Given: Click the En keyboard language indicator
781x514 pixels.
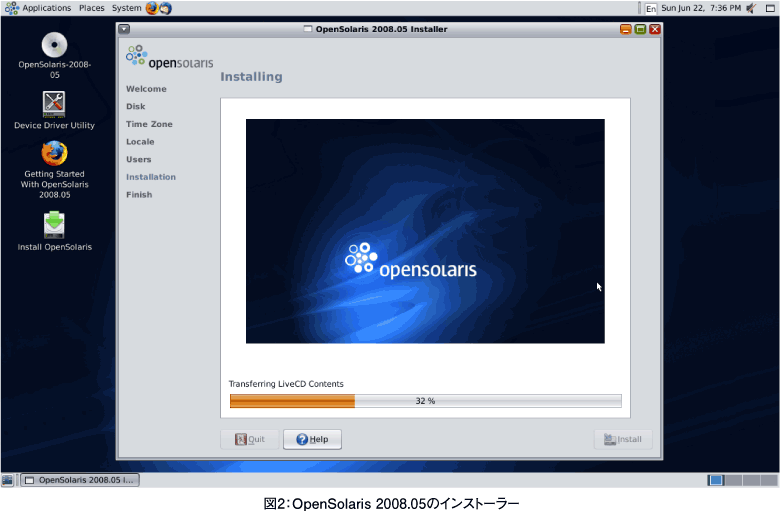Looking at the screenshot, I should tap(651, 8).
